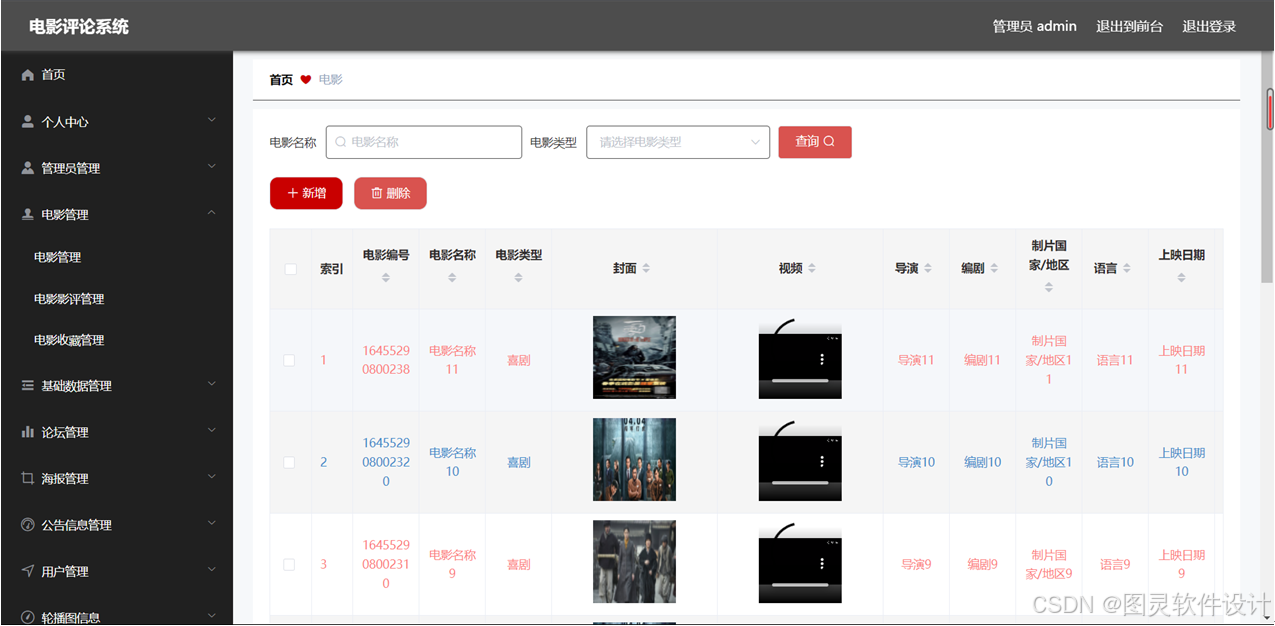1275x626 pixels.
Task: Sort by 电影名称 using its sort arrows
Action: click(x=452, y=277)
